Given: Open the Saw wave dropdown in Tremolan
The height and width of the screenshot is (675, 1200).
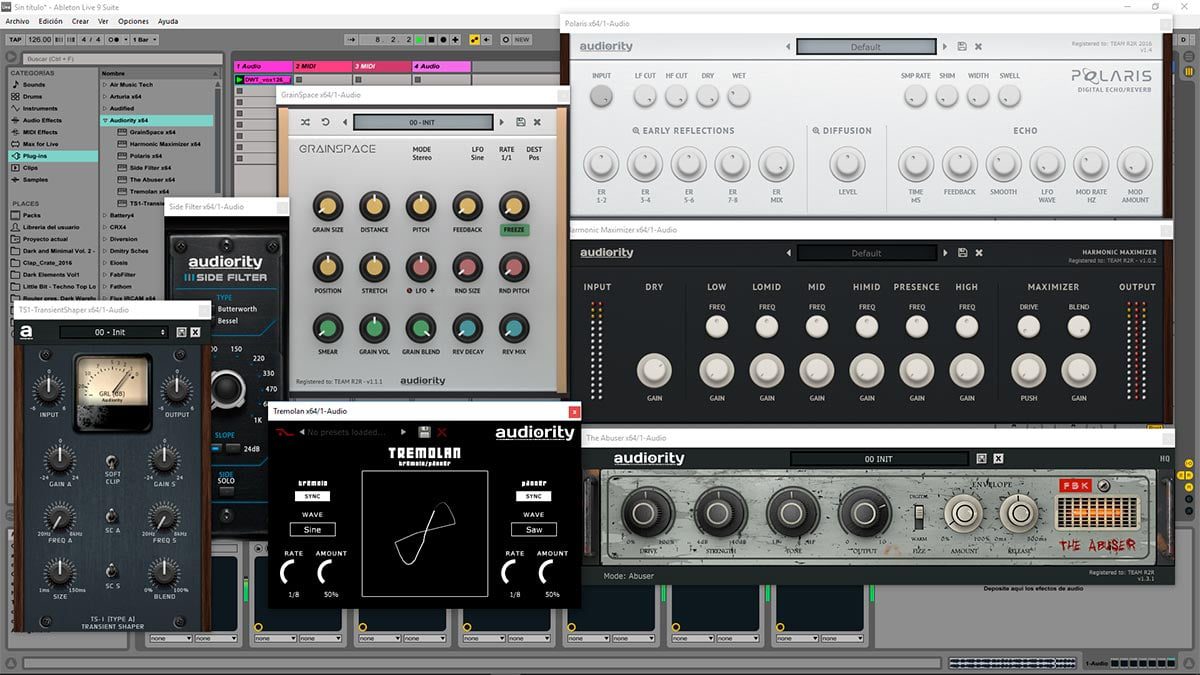Looking at the screenshot, I should (533, 529).
